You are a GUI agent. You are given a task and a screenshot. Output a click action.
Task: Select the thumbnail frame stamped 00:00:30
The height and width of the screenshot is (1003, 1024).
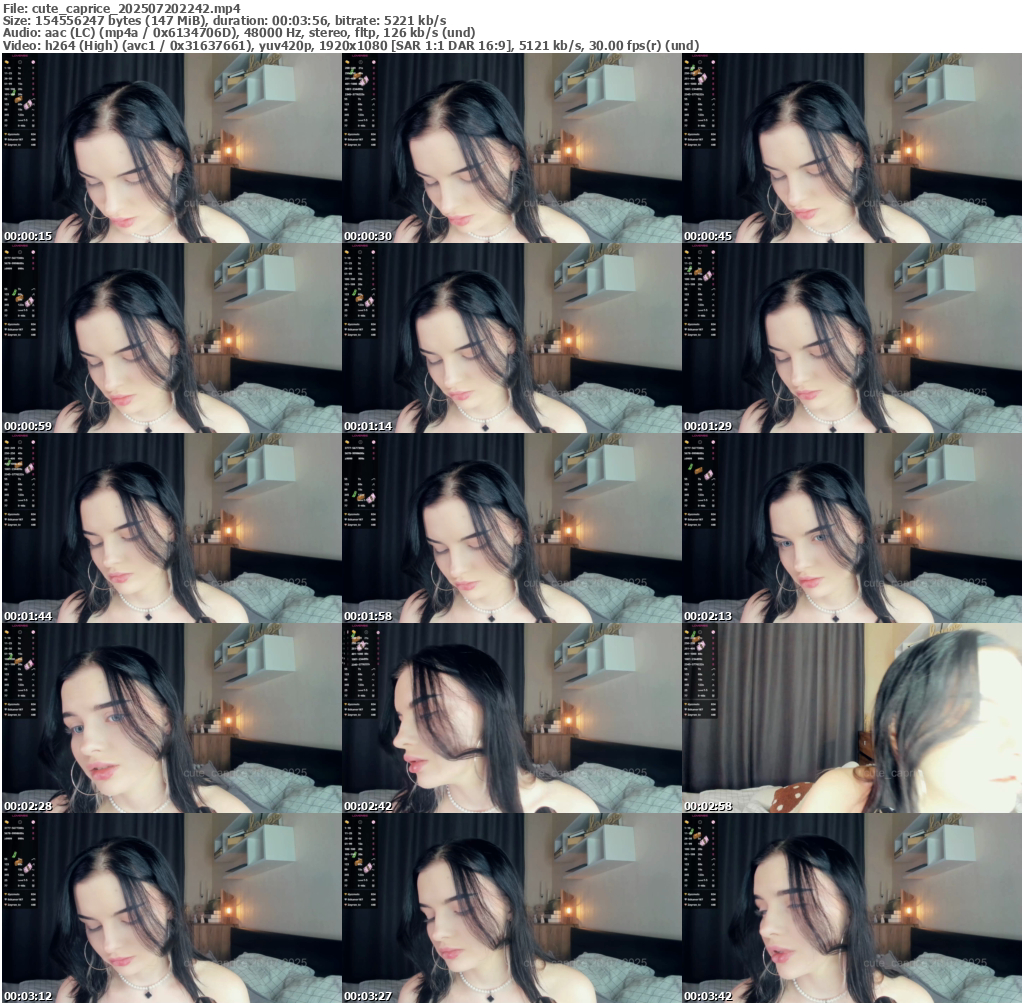click(512, 148)
